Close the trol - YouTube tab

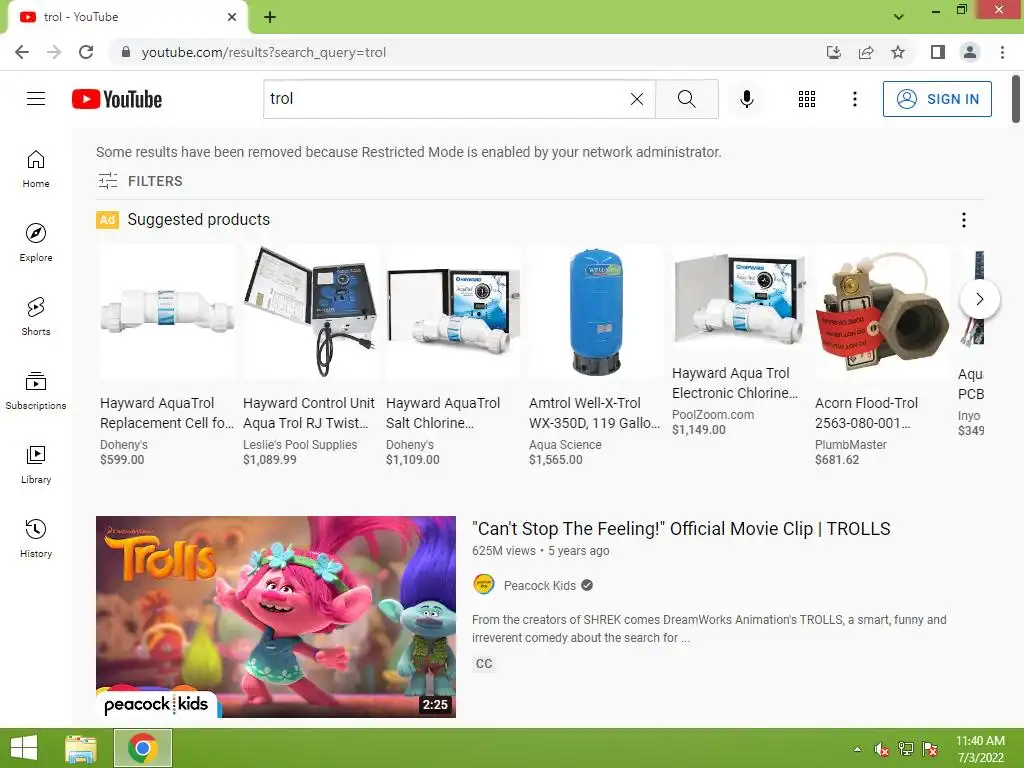coord(232,17)
